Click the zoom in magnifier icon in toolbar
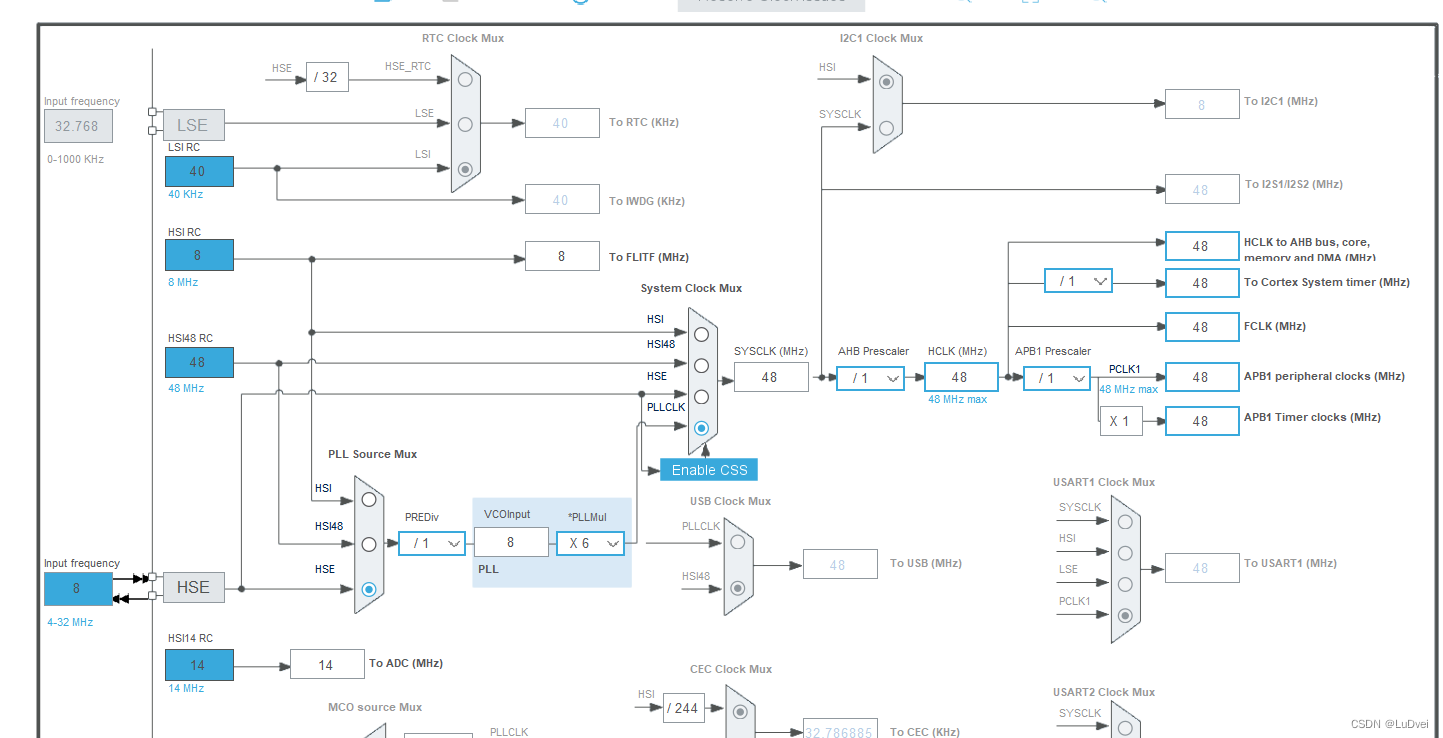 964,5
